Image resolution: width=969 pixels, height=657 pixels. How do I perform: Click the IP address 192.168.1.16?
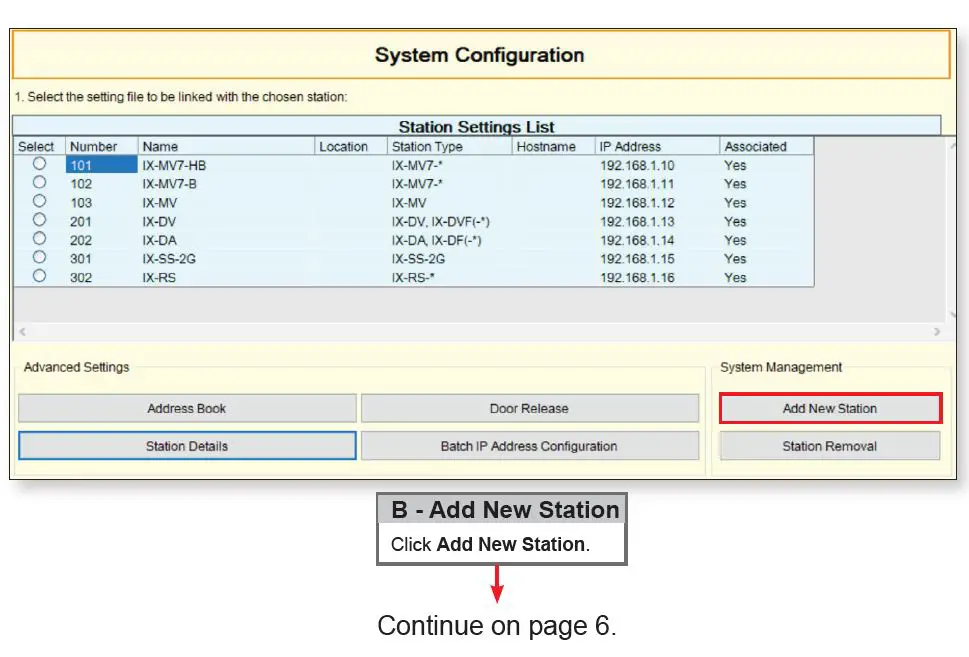[637, 278]
